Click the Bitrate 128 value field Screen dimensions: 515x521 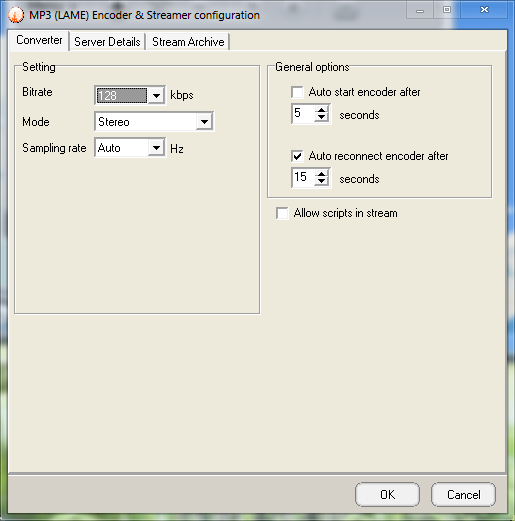[122, 96]
